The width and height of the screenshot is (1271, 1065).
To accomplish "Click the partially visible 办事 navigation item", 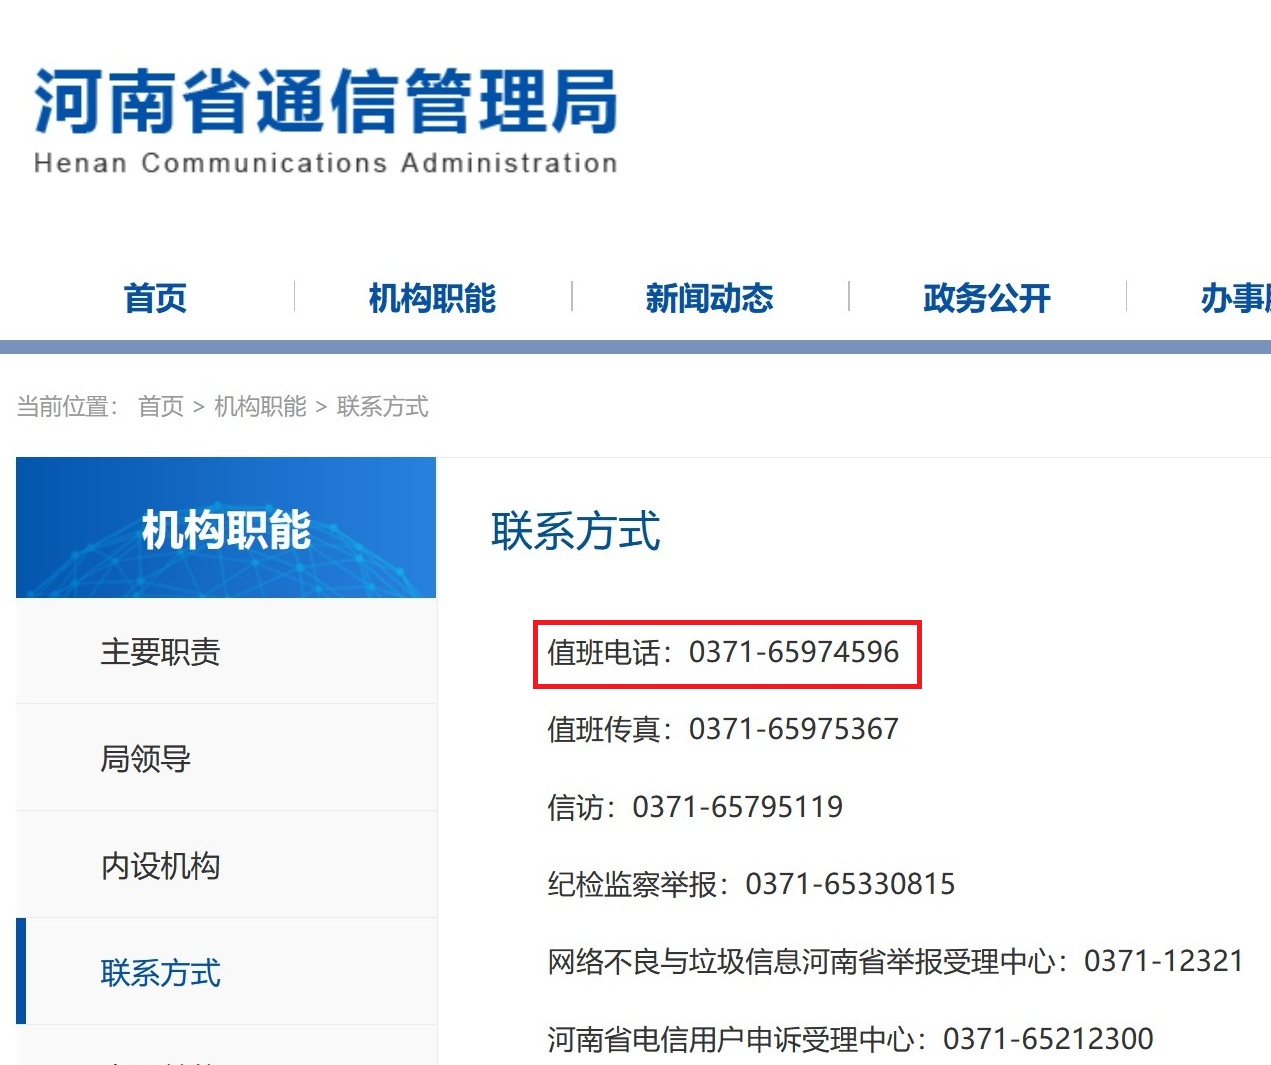I will pos(1234,298).
